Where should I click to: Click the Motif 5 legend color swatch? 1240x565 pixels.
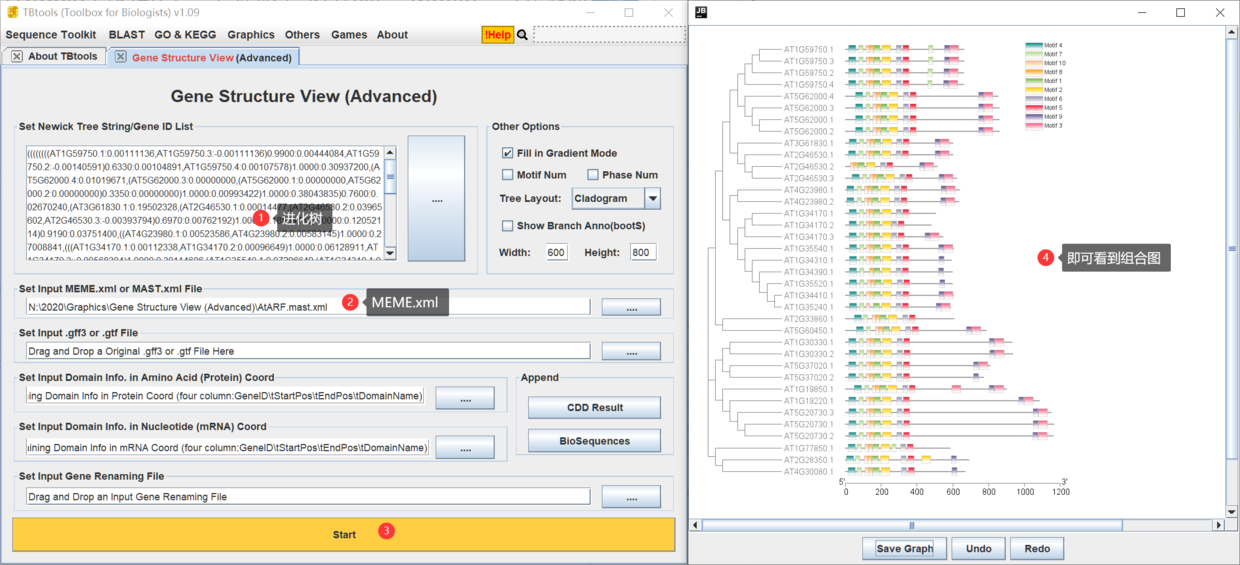click(x=1034, y=108)
